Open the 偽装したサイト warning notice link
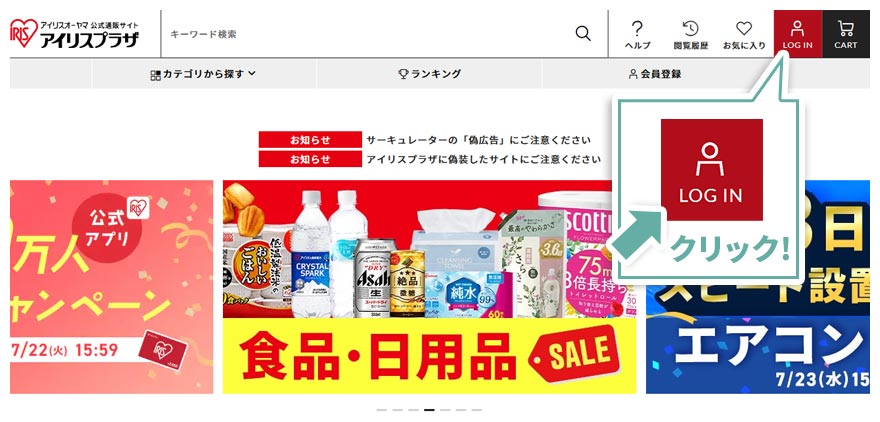 pos(483,159)
